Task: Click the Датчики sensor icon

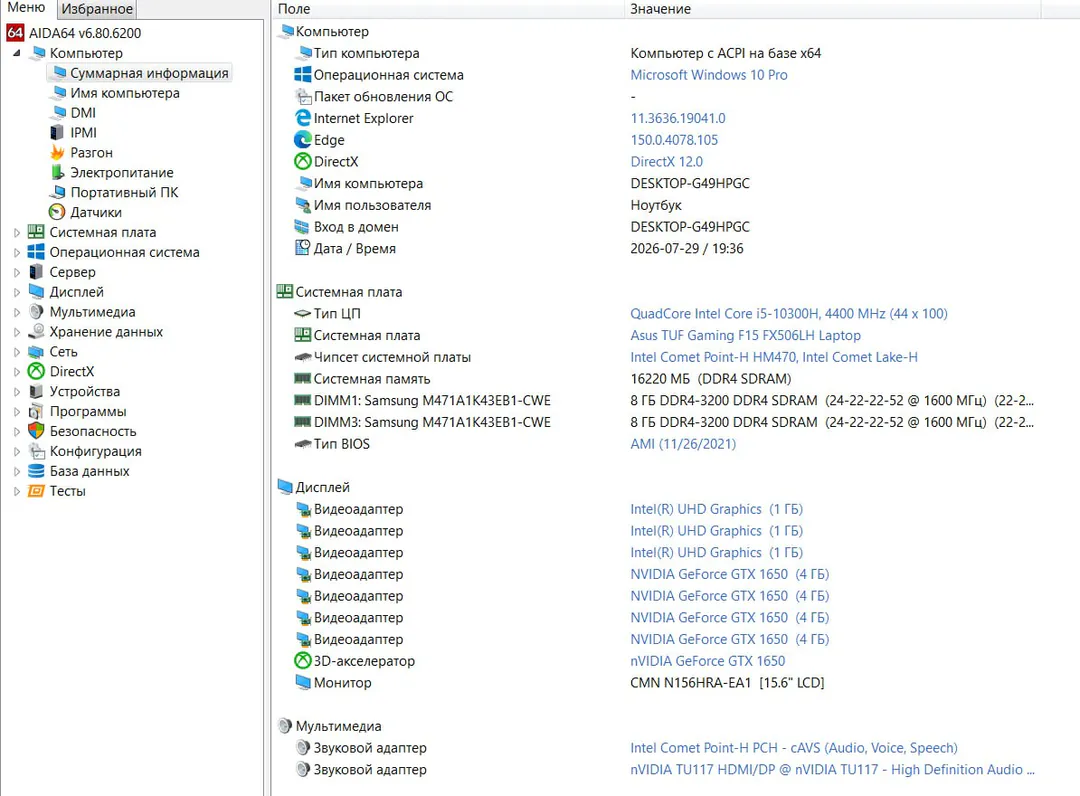Action: 57,212
